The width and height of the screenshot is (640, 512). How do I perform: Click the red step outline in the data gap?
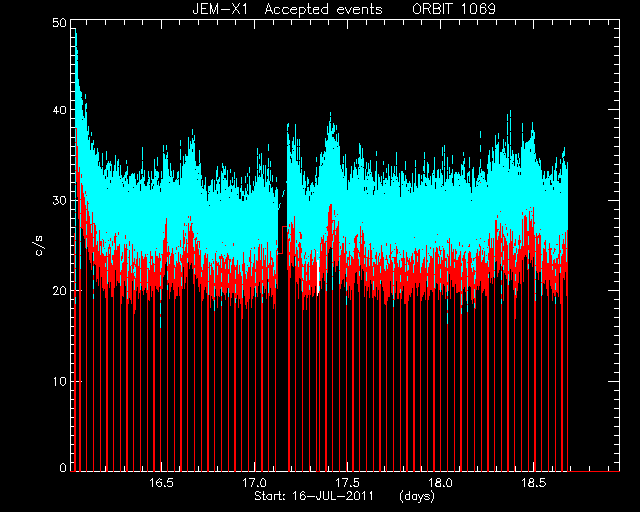(282, 240)
